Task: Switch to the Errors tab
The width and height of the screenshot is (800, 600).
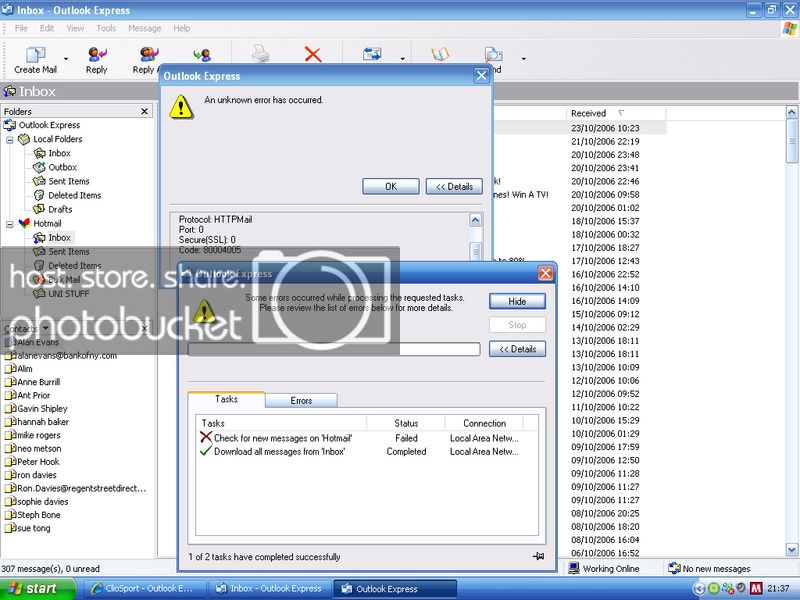Action: click(x=301, y=401)
